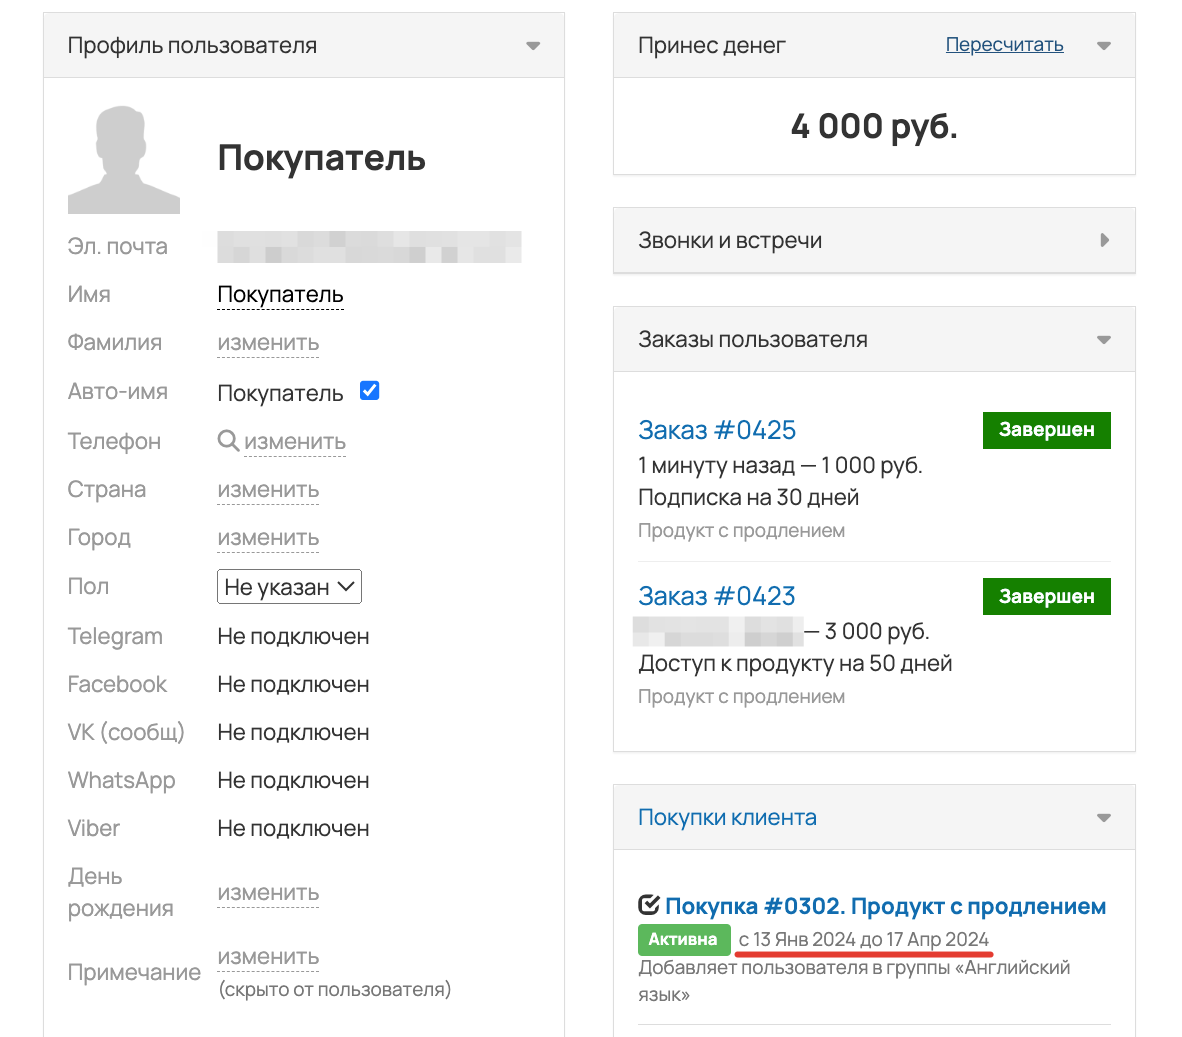Screen dimensions: 1182x1037
Task: Click the large Покупатель profile heading
Action: [x=322, y=158]
